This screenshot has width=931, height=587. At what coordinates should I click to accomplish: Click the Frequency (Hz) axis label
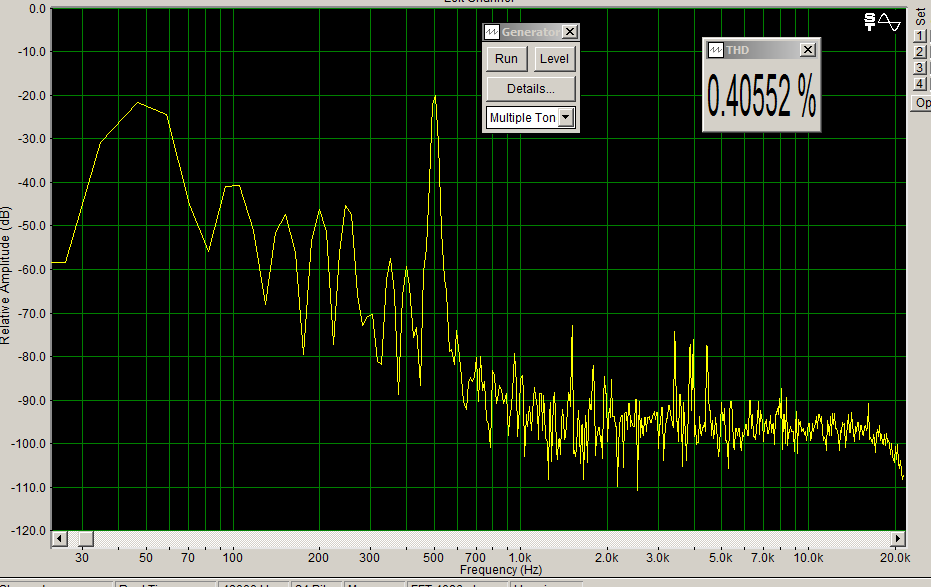click(501, 570)
